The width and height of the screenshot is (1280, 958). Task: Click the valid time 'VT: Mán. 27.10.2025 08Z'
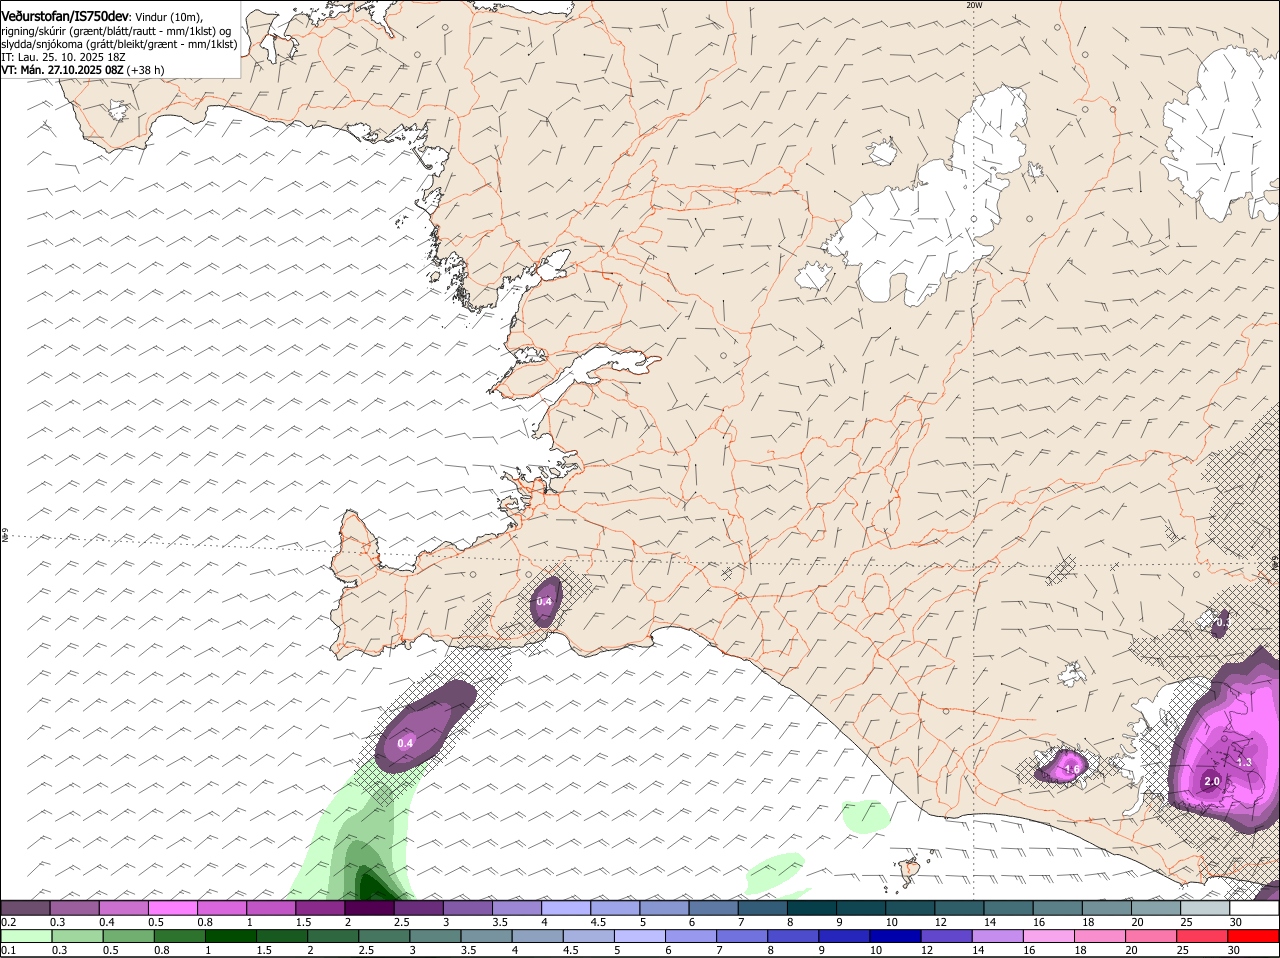(62, 70)
